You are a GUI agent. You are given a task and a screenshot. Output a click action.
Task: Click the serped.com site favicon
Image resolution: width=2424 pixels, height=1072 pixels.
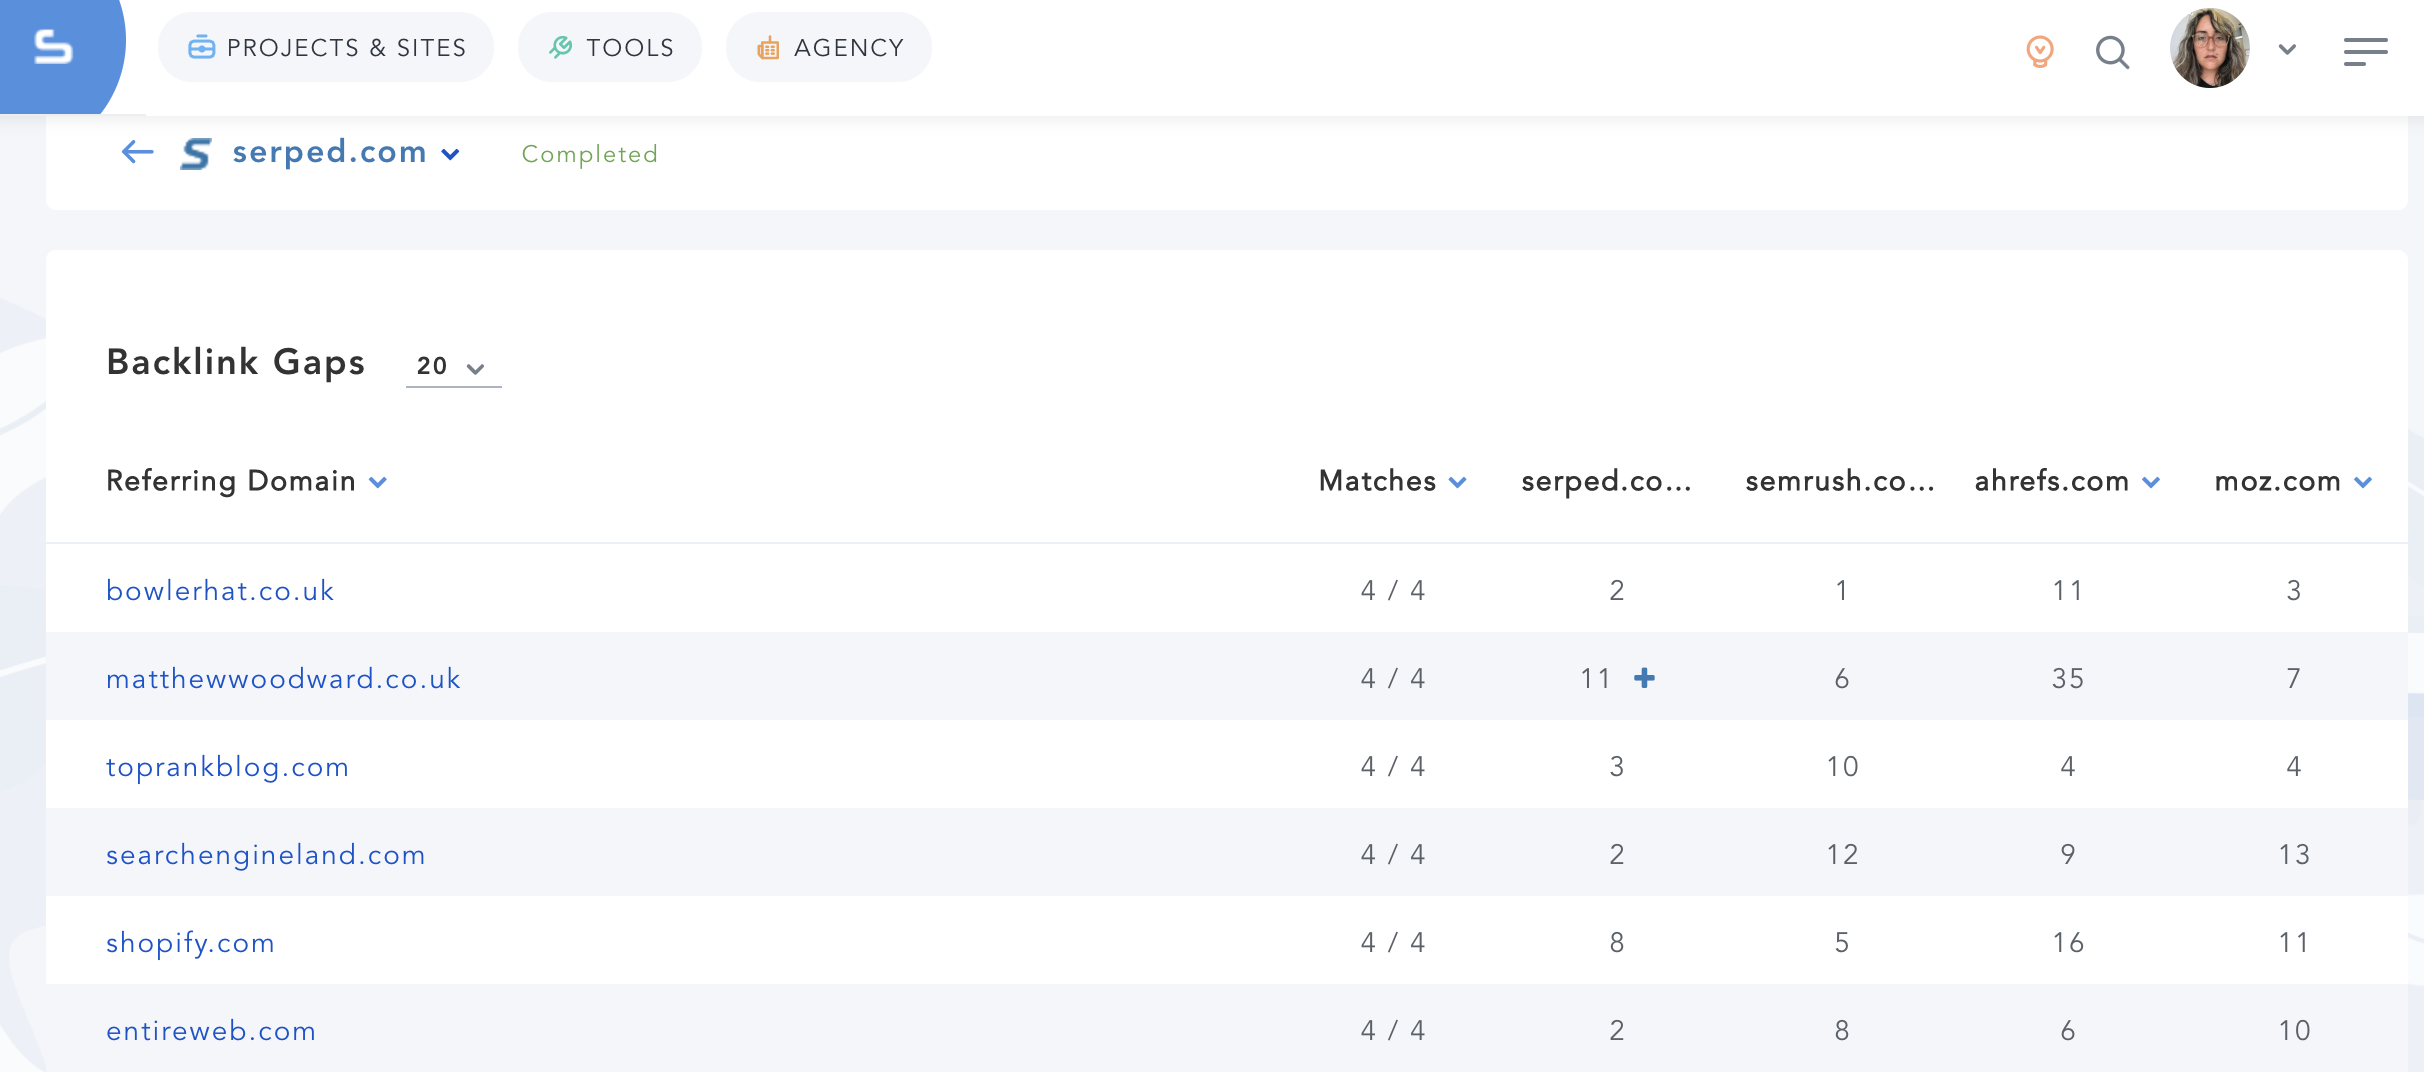coord(196,153)
